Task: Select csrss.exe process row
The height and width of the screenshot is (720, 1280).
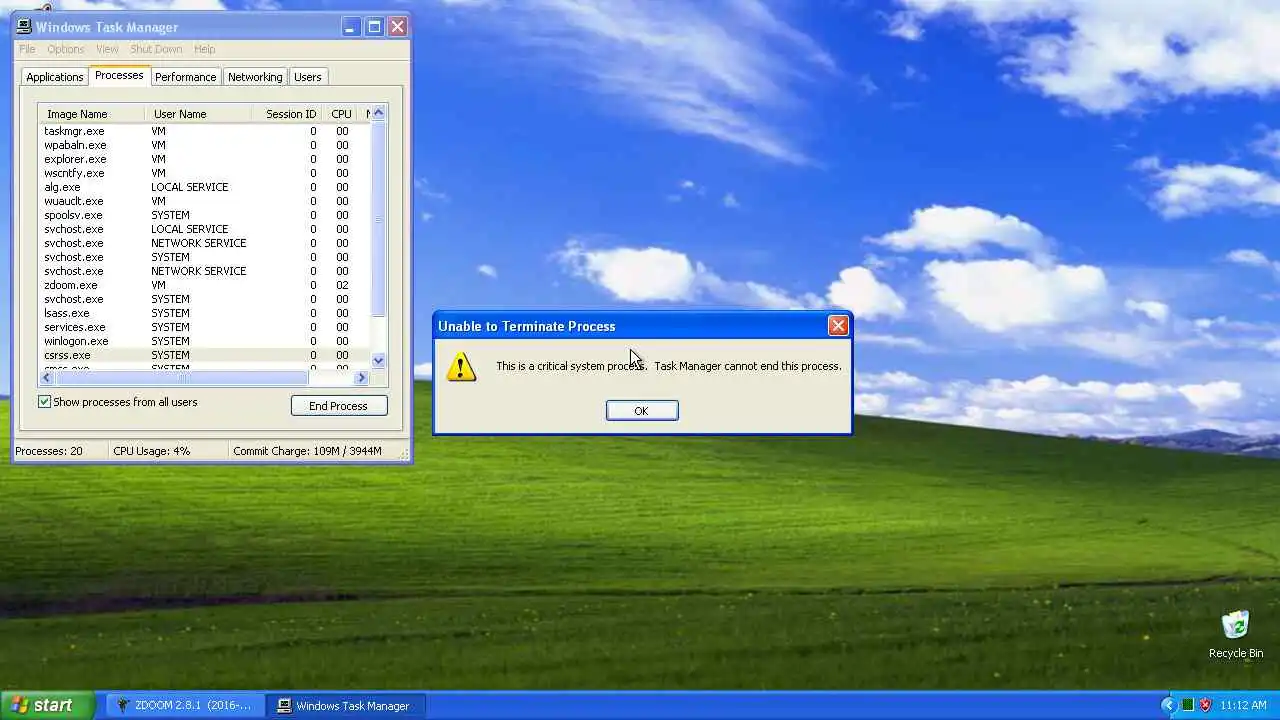Action: click(204, 355)
